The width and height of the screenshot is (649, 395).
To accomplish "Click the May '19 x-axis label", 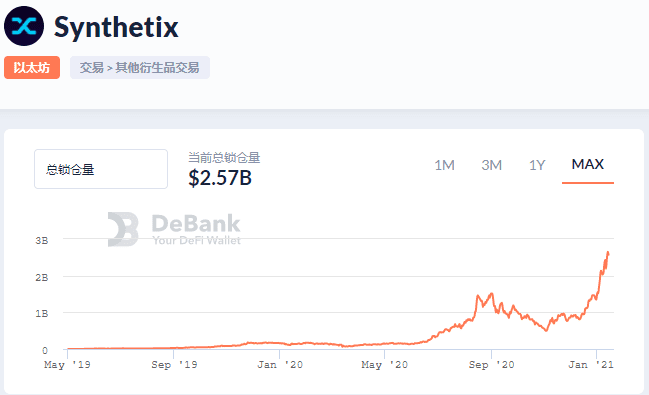I will [x=67, y=365].
